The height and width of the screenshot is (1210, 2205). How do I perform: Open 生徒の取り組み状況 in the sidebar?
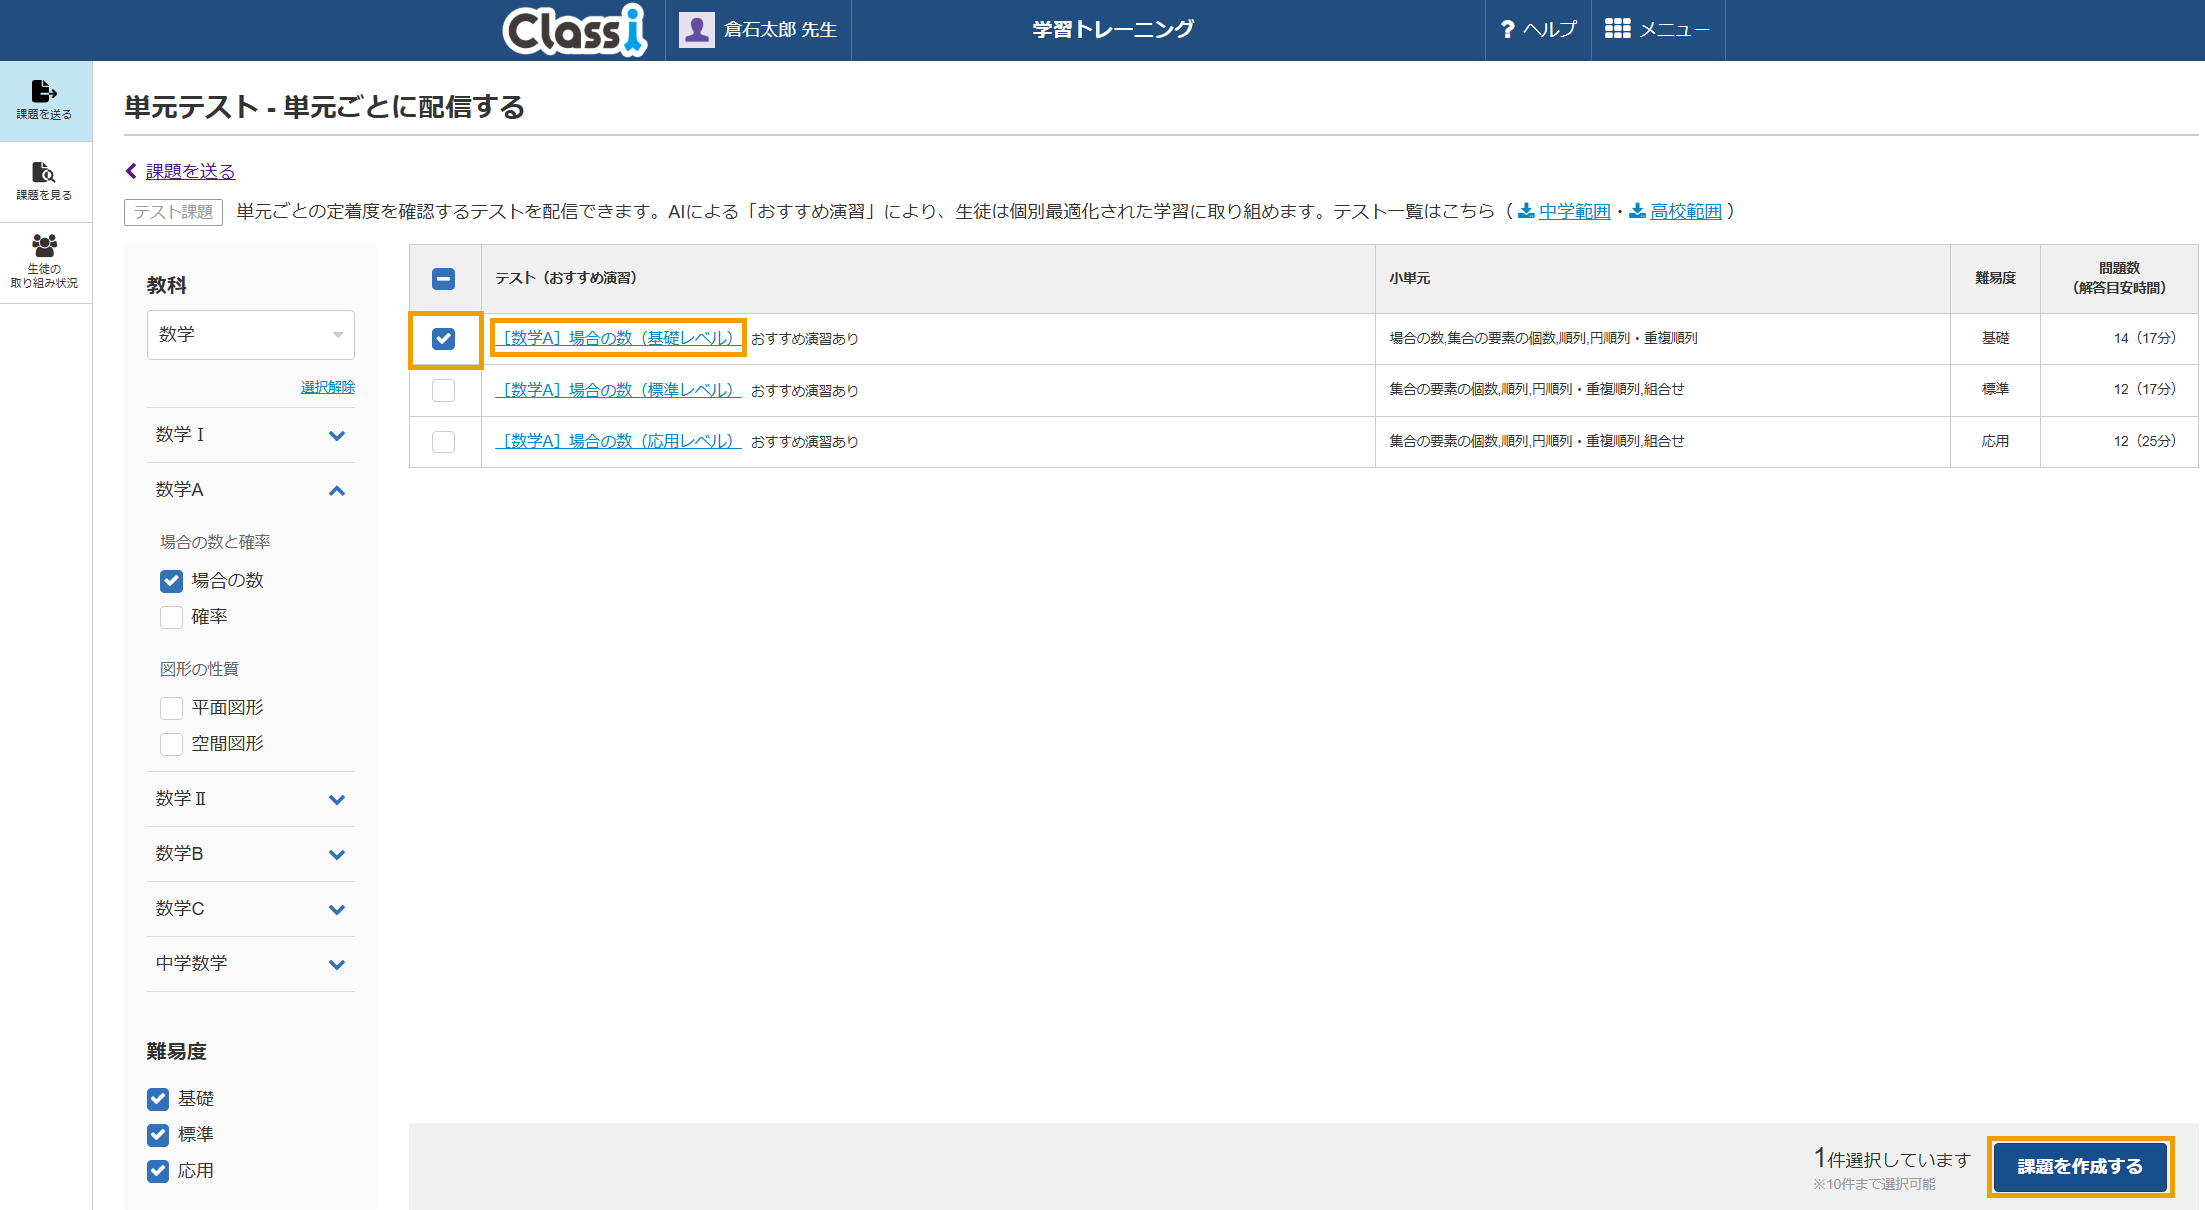click(x=45, y=262)
